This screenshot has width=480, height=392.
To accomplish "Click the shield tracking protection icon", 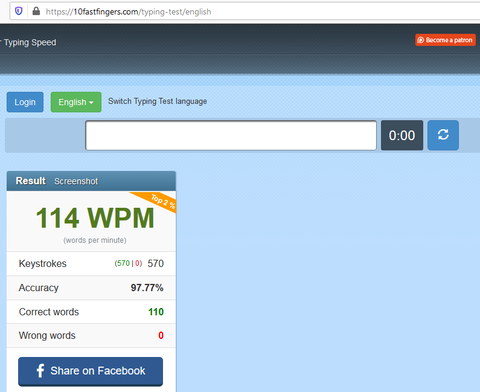I will click(x=19, y=11).
